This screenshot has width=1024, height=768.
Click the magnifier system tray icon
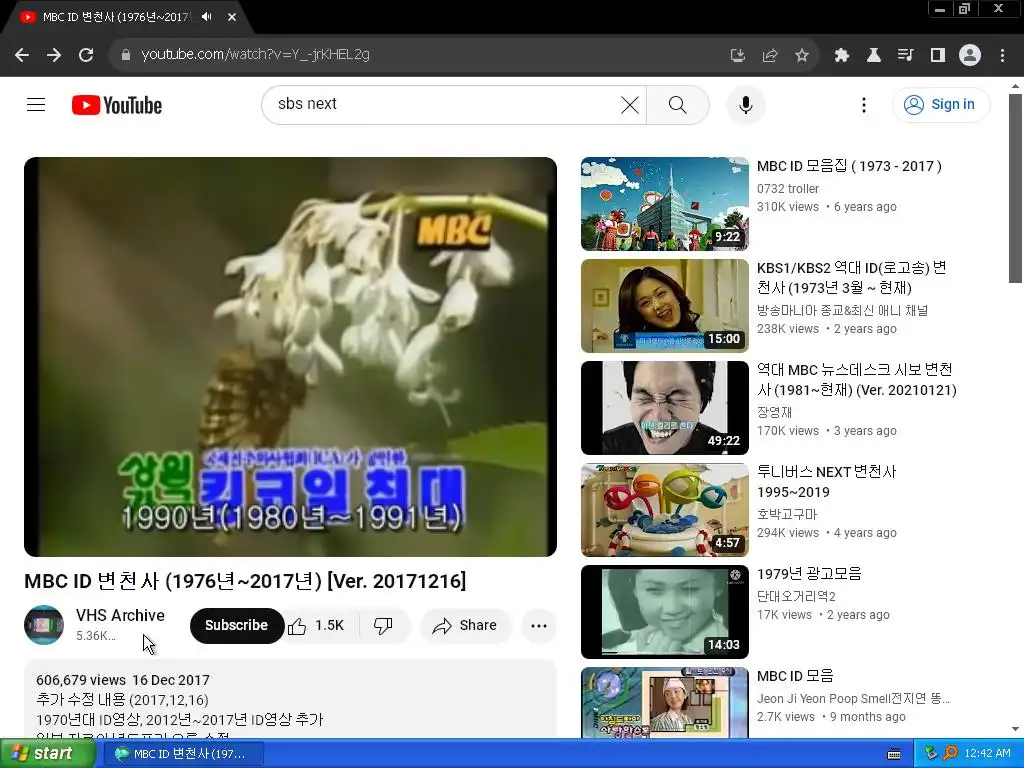(950, 753)
